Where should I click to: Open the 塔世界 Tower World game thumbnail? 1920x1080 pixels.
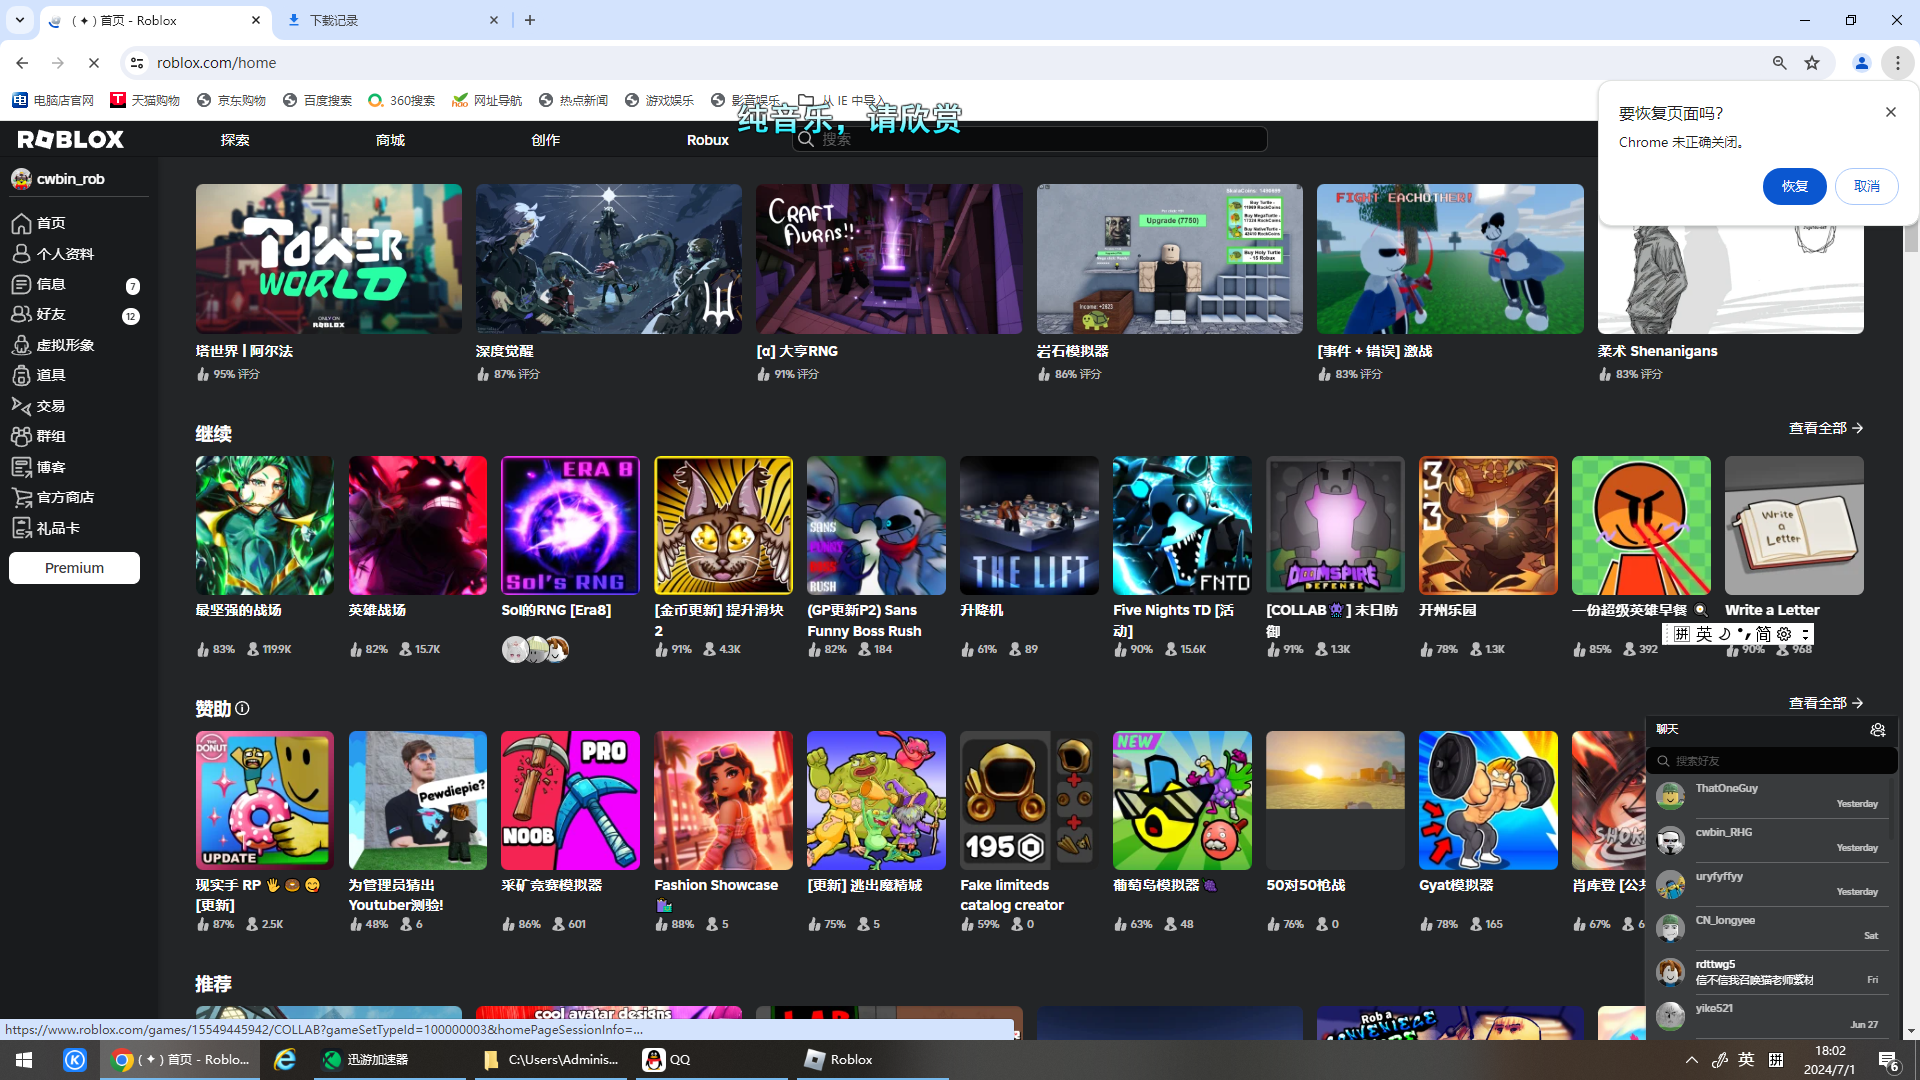click(329, 259)
